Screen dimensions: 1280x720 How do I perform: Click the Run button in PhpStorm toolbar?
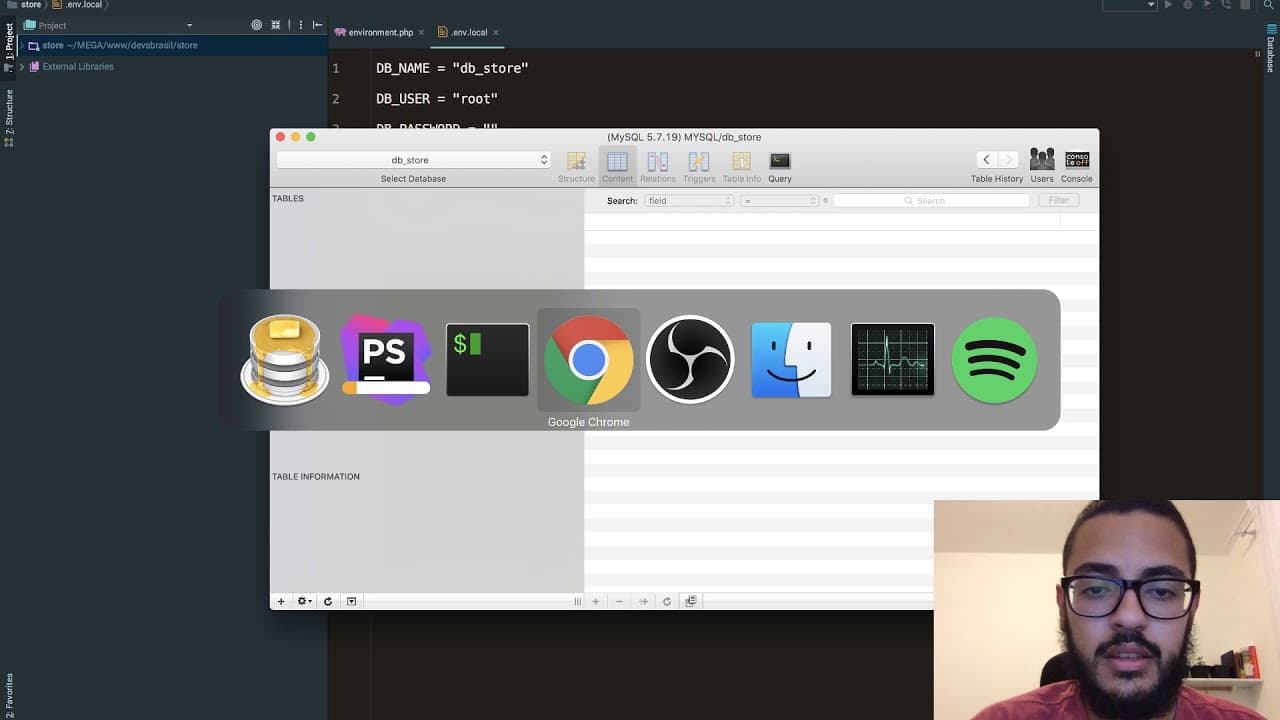(x=1168, y=5)
